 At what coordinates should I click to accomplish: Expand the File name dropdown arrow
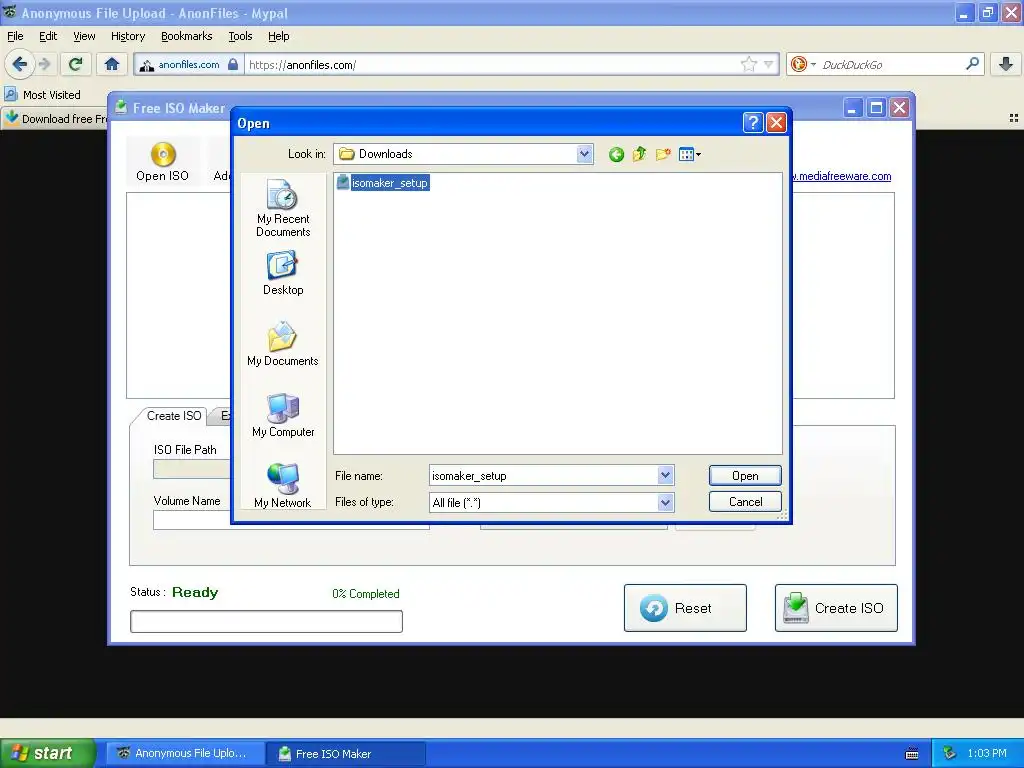pyautogui.click(x=665, y=475)
